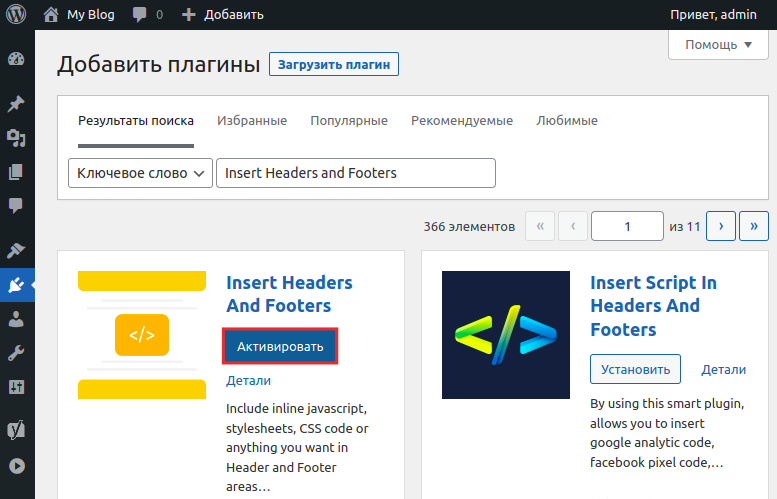Open the Pages sidebar icon

[x=16, y=172]
